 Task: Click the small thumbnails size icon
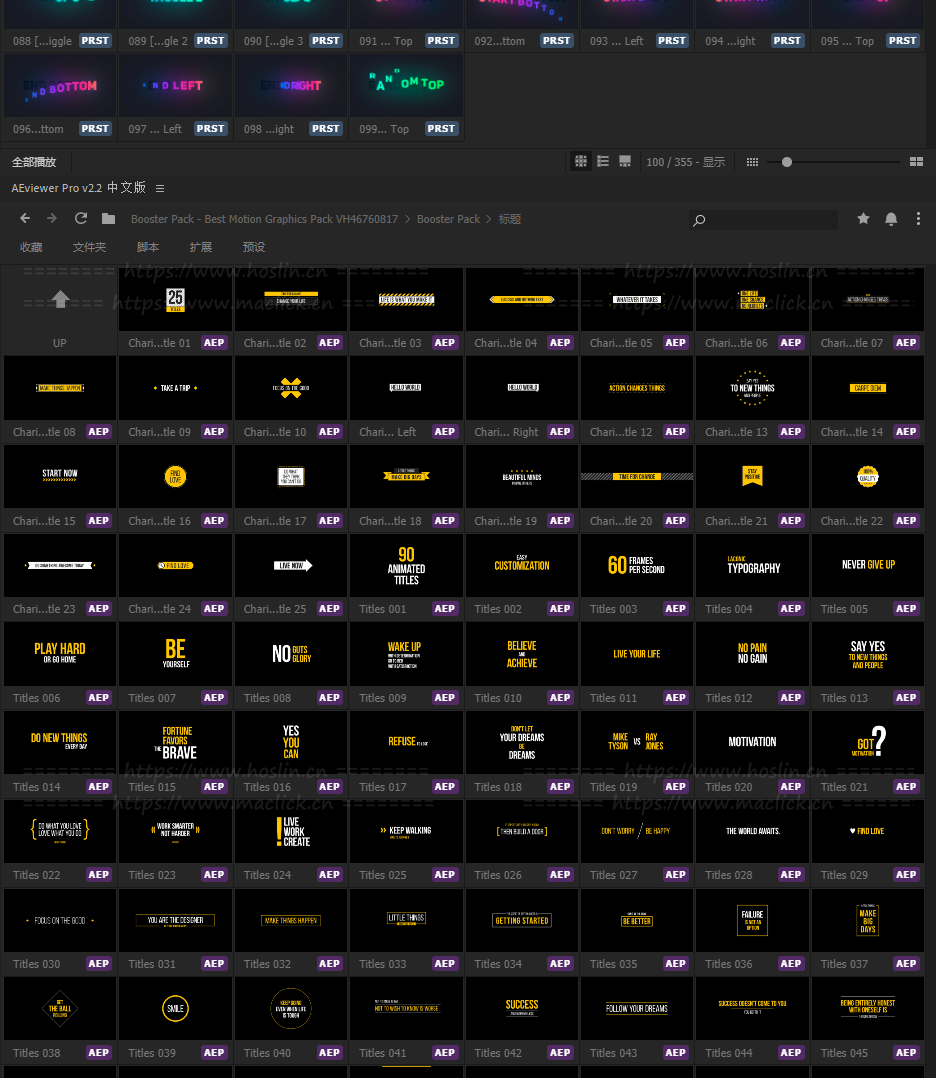(752, 162)
